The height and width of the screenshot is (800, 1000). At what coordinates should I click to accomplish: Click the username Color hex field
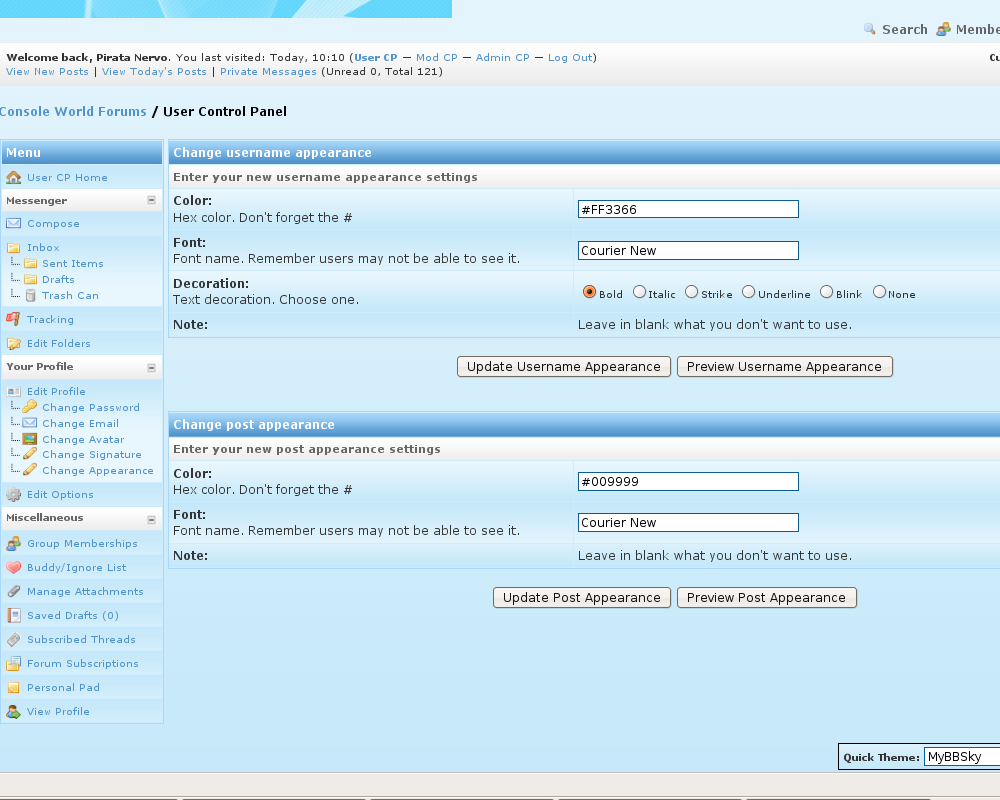(688, 210)
